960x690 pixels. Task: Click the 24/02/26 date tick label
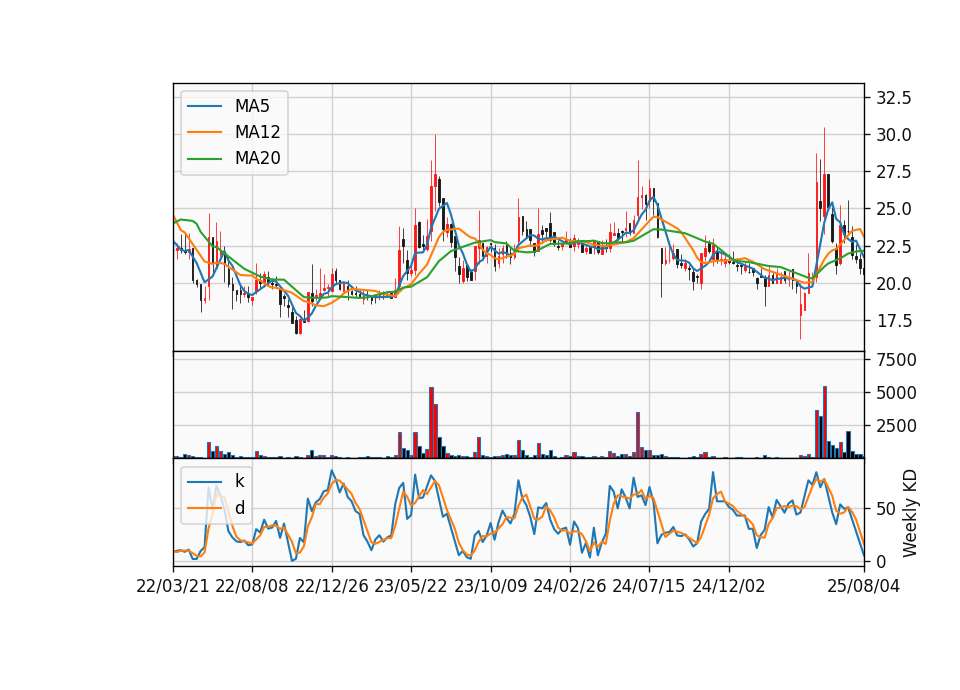570,586
